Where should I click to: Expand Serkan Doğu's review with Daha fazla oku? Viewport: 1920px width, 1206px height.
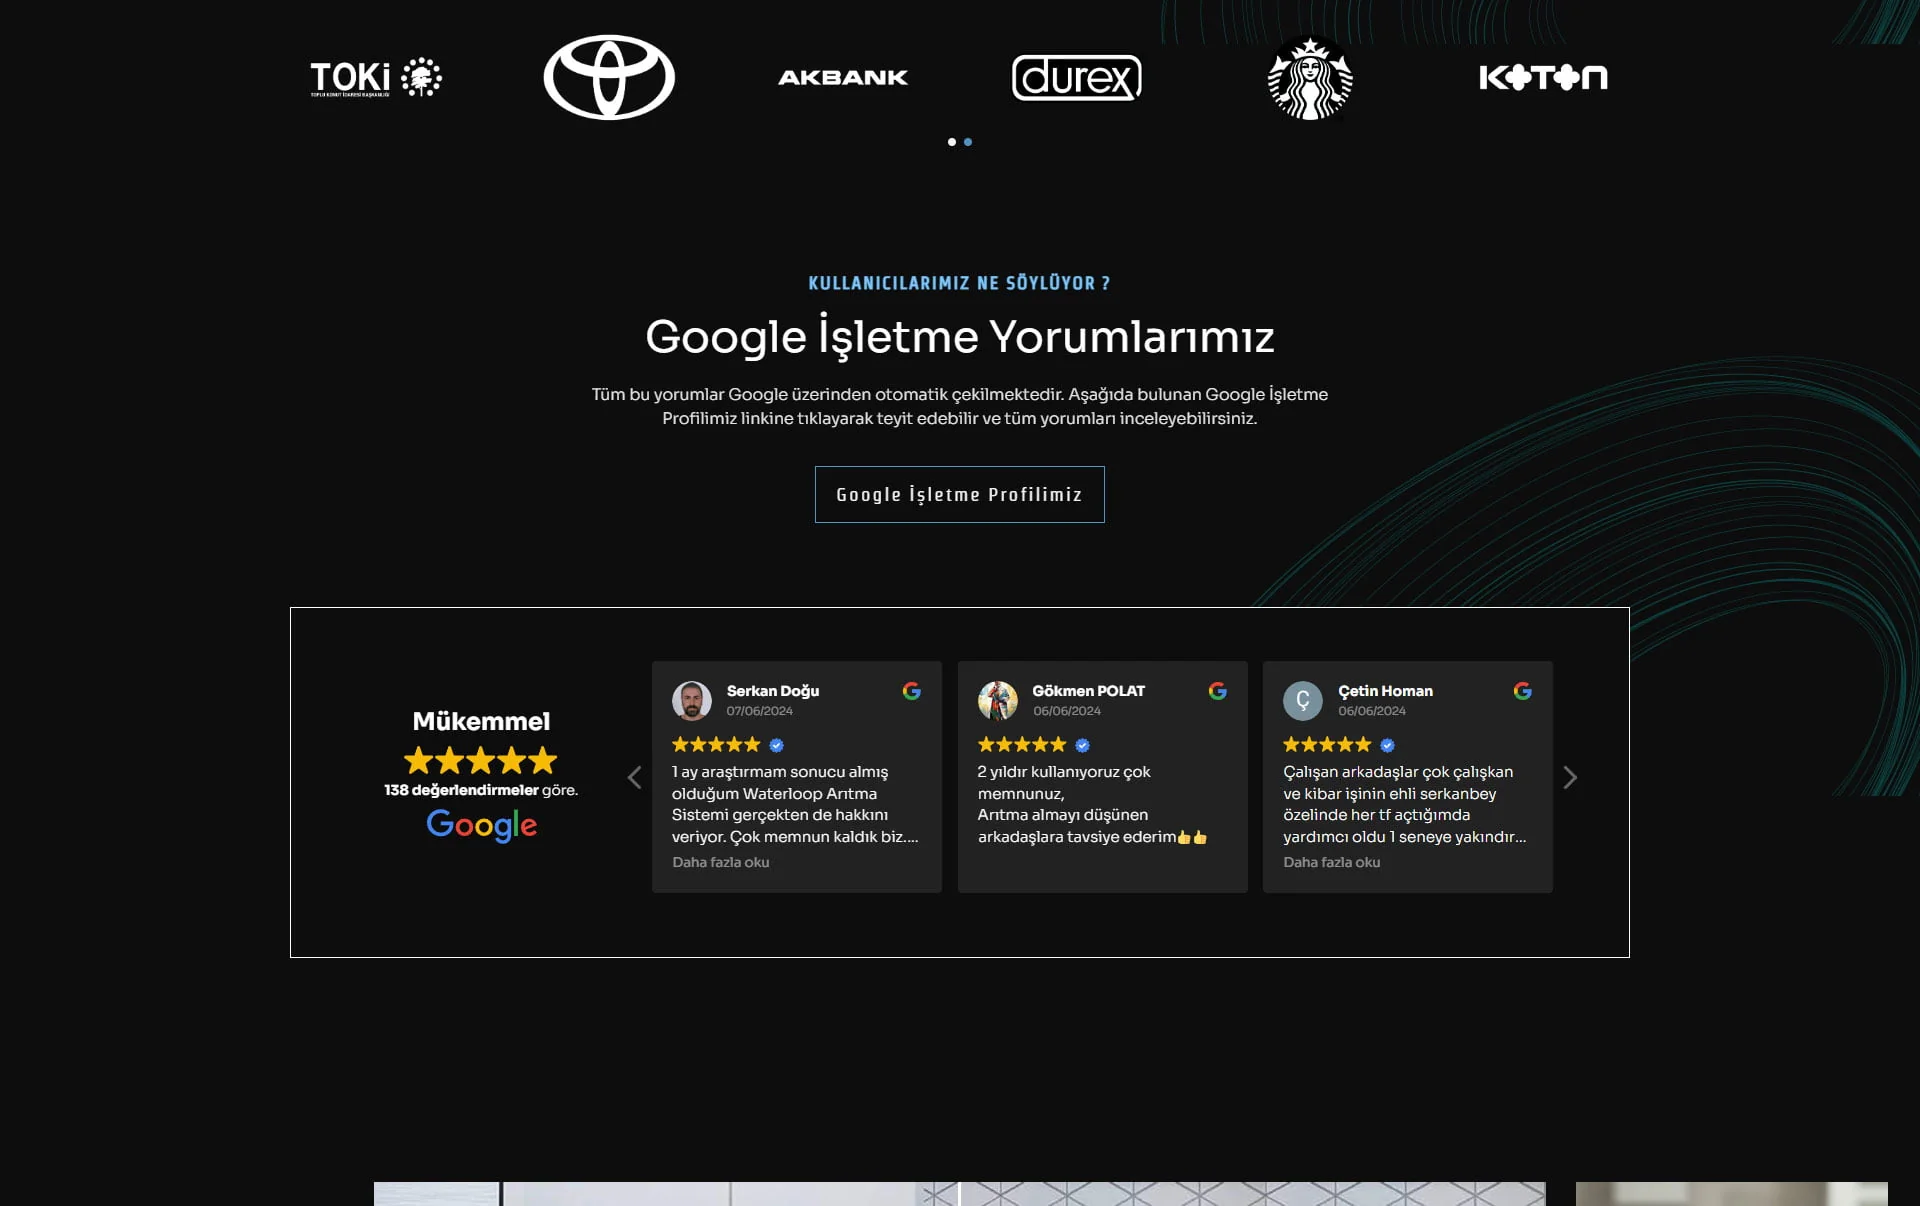tap(720, 862)
